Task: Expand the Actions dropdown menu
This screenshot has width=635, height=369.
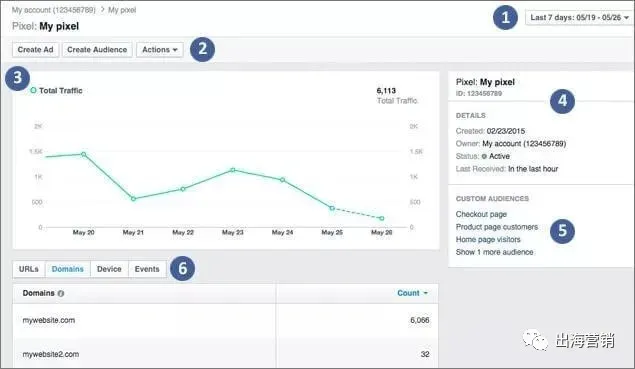Action: point(160,49)
